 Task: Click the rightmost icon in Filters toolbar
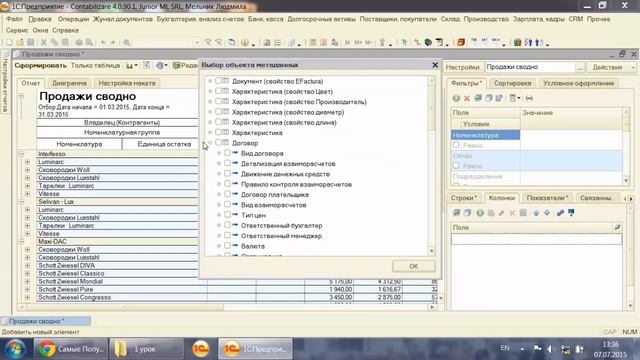[529, 98]
